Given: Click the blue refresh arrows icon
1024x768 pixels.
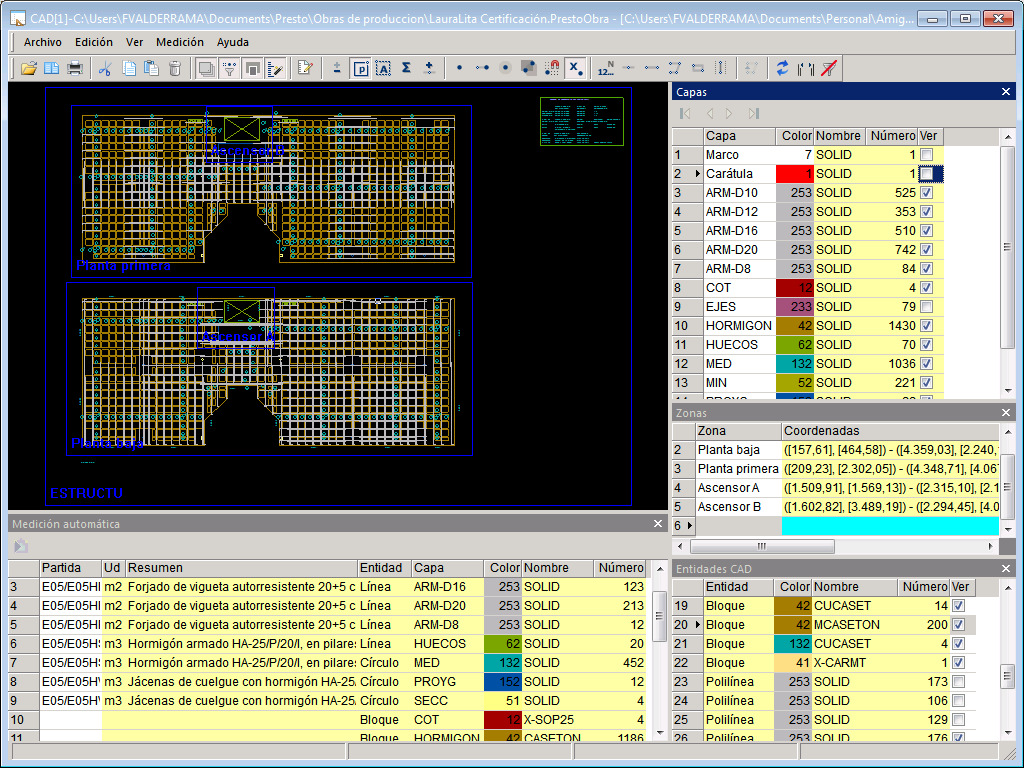Looking at the screenshot, I should pos(782,68).
